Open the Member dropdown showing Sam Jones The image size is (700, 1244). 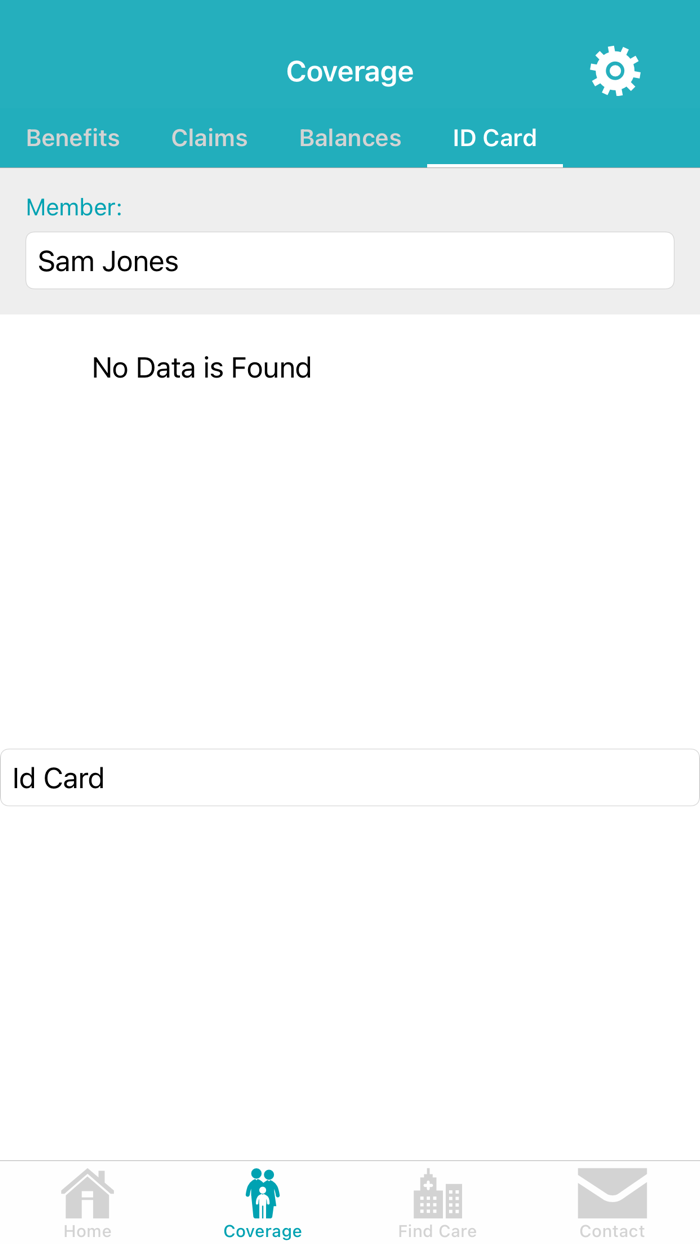pos(350,261)
